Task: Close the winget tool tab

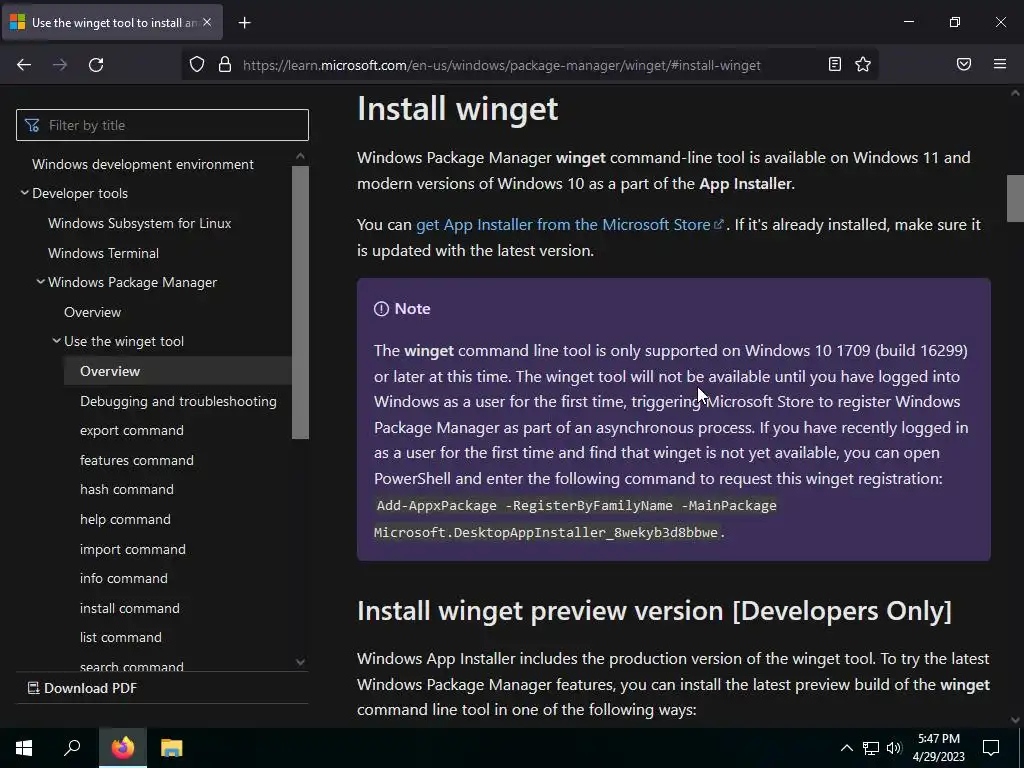Action: point(207,22)
